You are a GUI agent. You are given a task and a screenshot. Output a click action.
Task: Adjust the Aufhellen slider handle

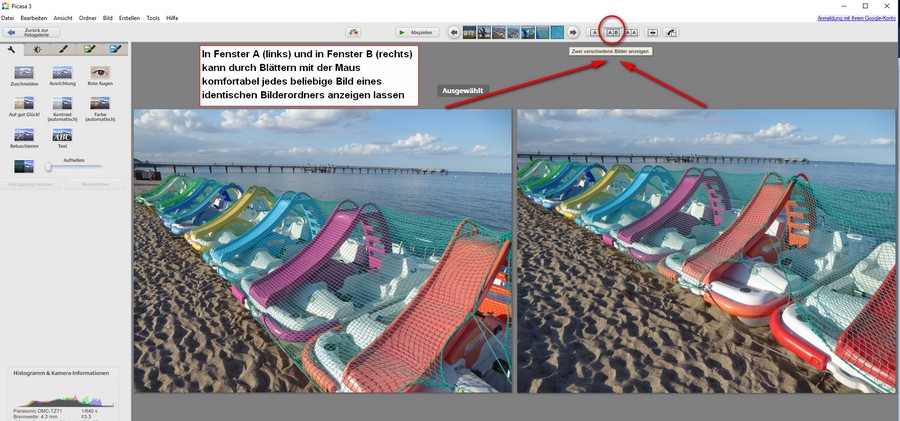click(x=49, y=167)
